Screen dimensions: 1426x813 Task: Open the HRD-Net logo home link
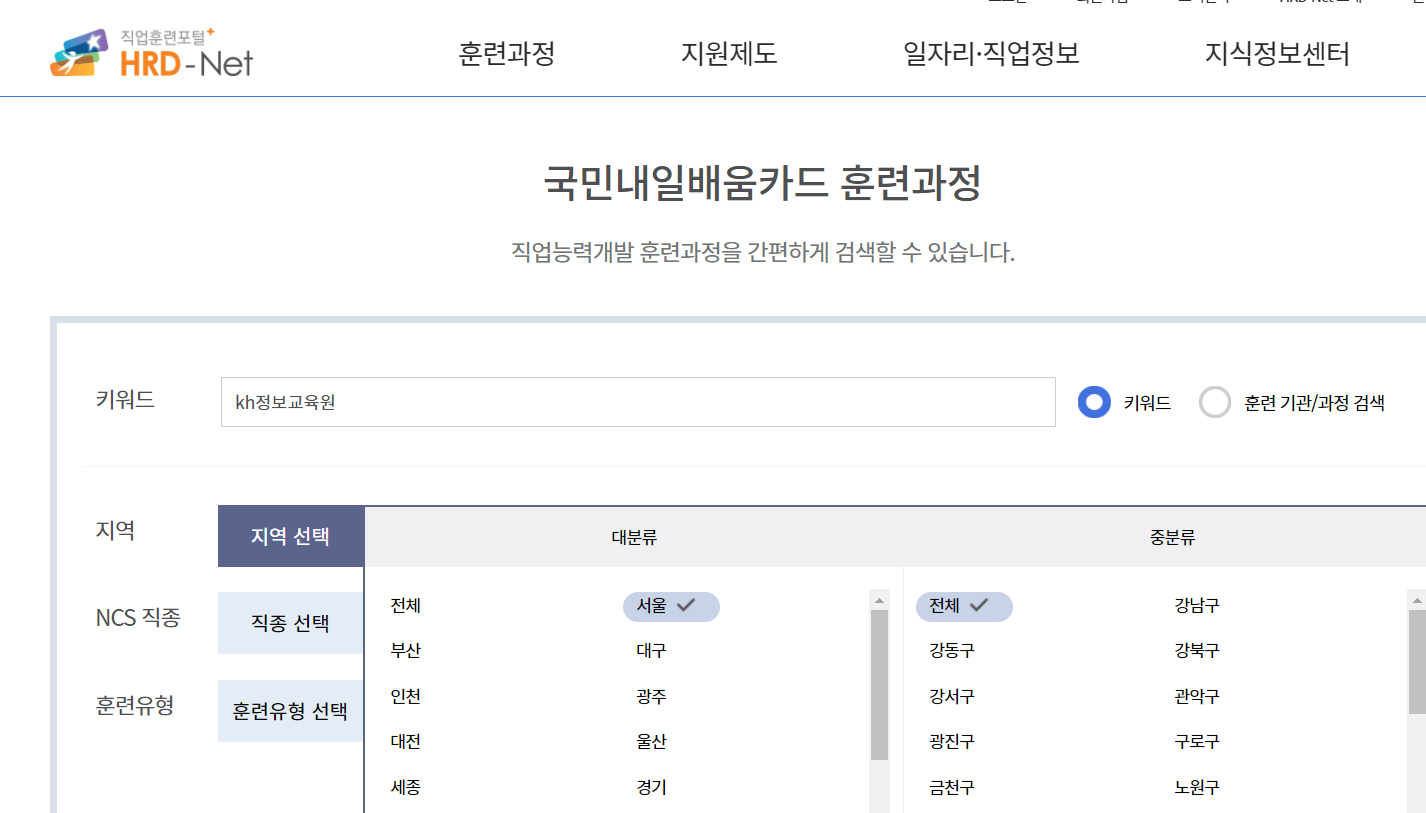pos(151,53)
